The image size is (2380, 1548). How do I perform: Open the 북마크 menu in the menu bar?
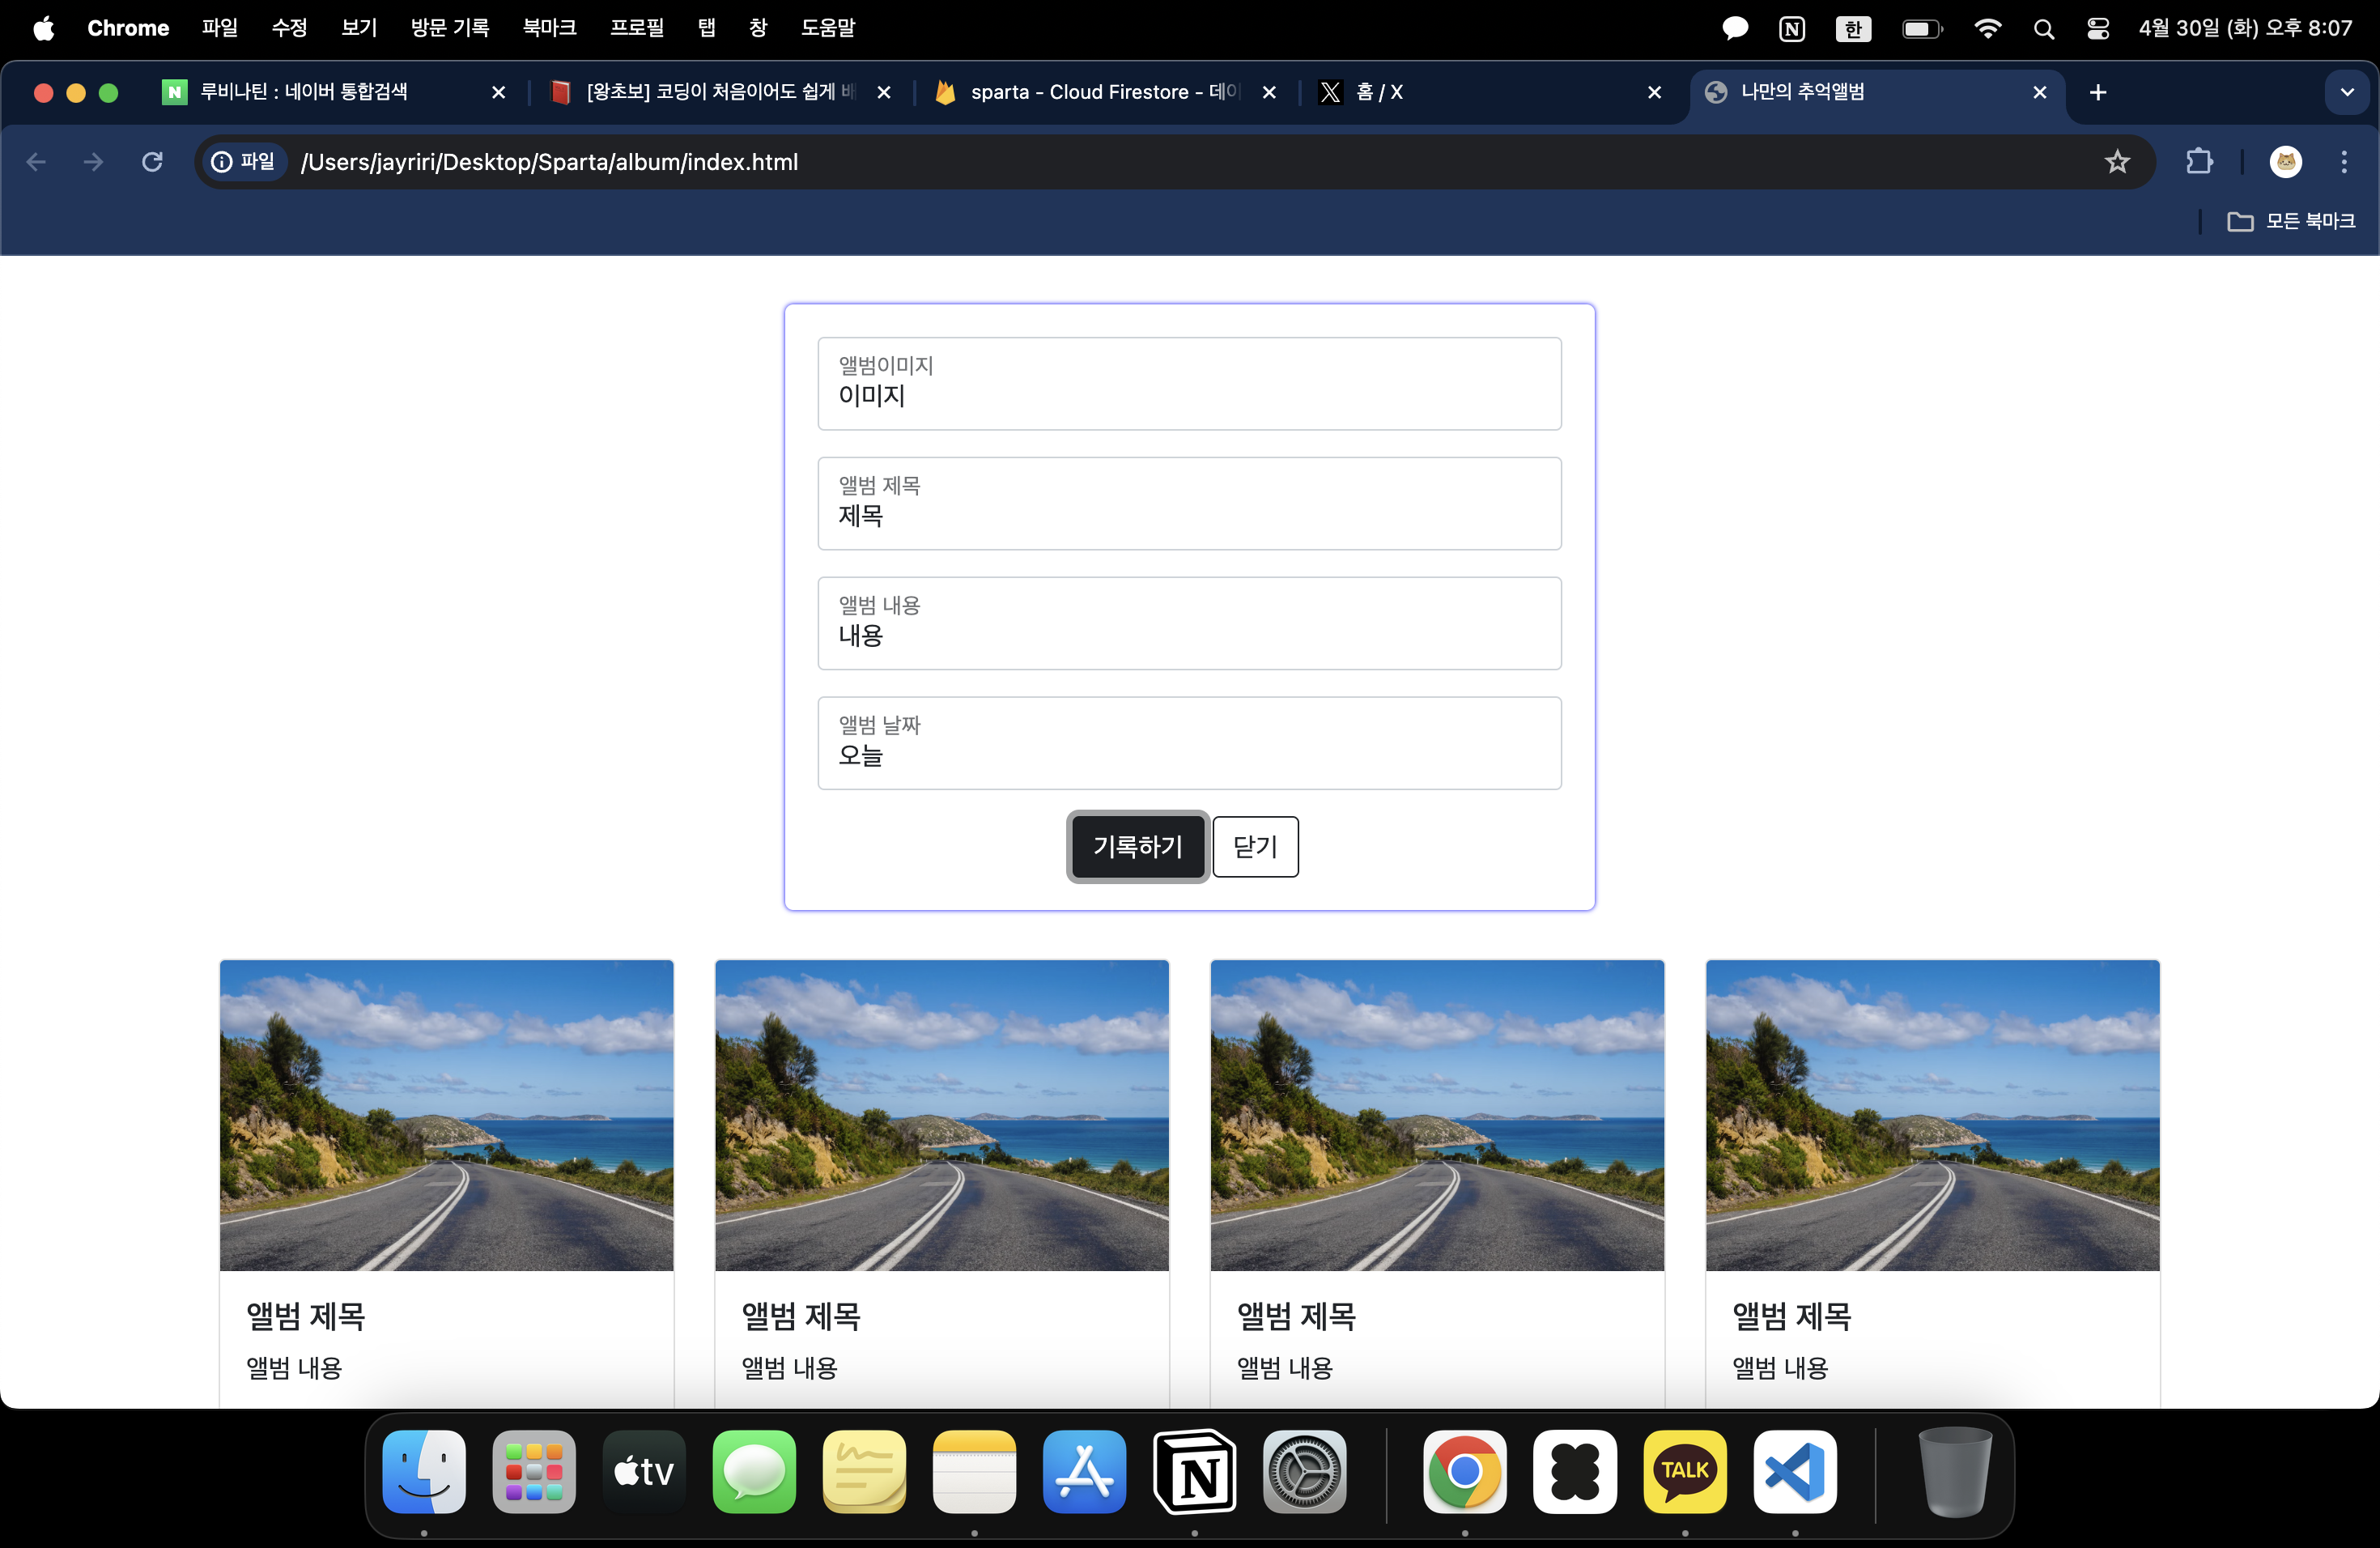click(x=550, y=28)
